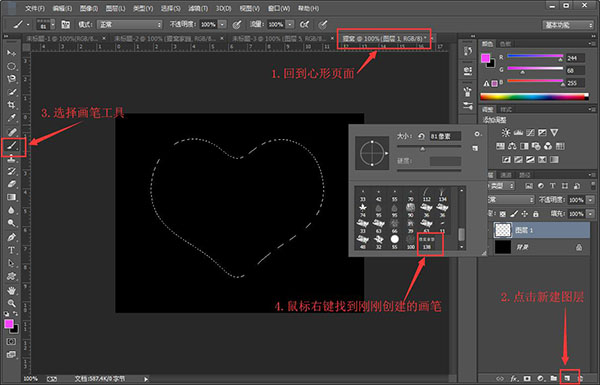Image resolution: width=600 pixels, height=385 pixels.
Task: Click the R channel color slider
Action: pos(535,57)
